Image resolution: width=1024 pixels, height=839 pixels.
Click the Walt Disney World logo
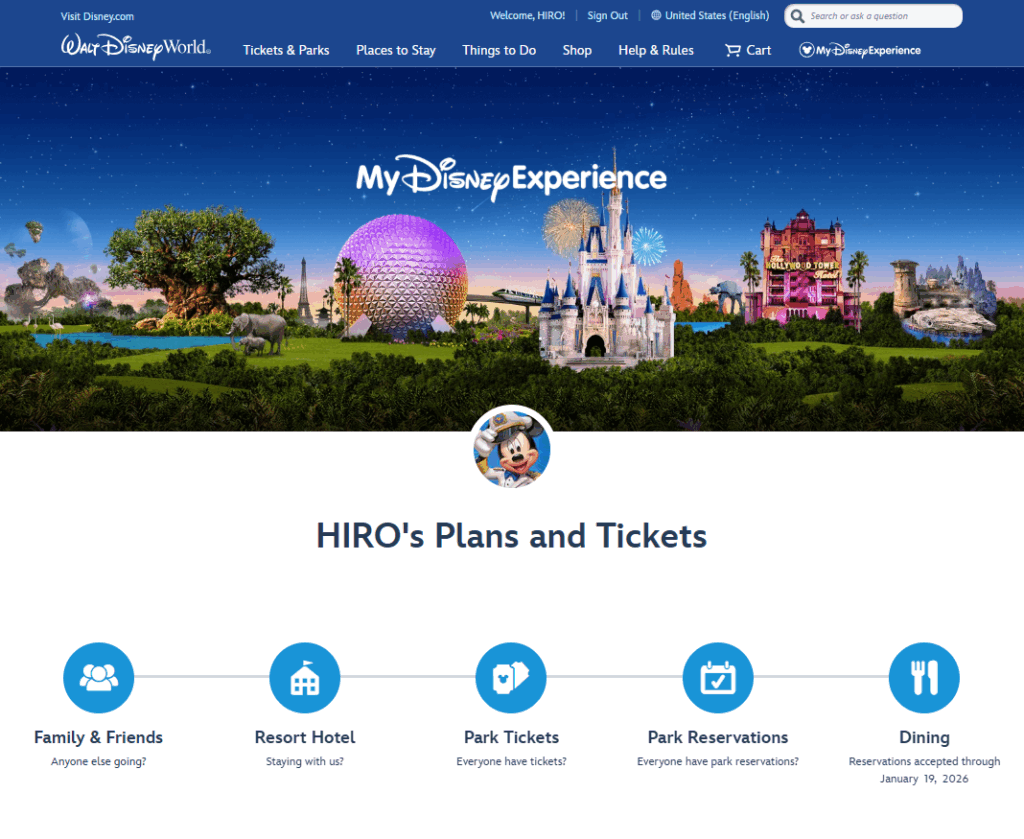pos(135,47)
